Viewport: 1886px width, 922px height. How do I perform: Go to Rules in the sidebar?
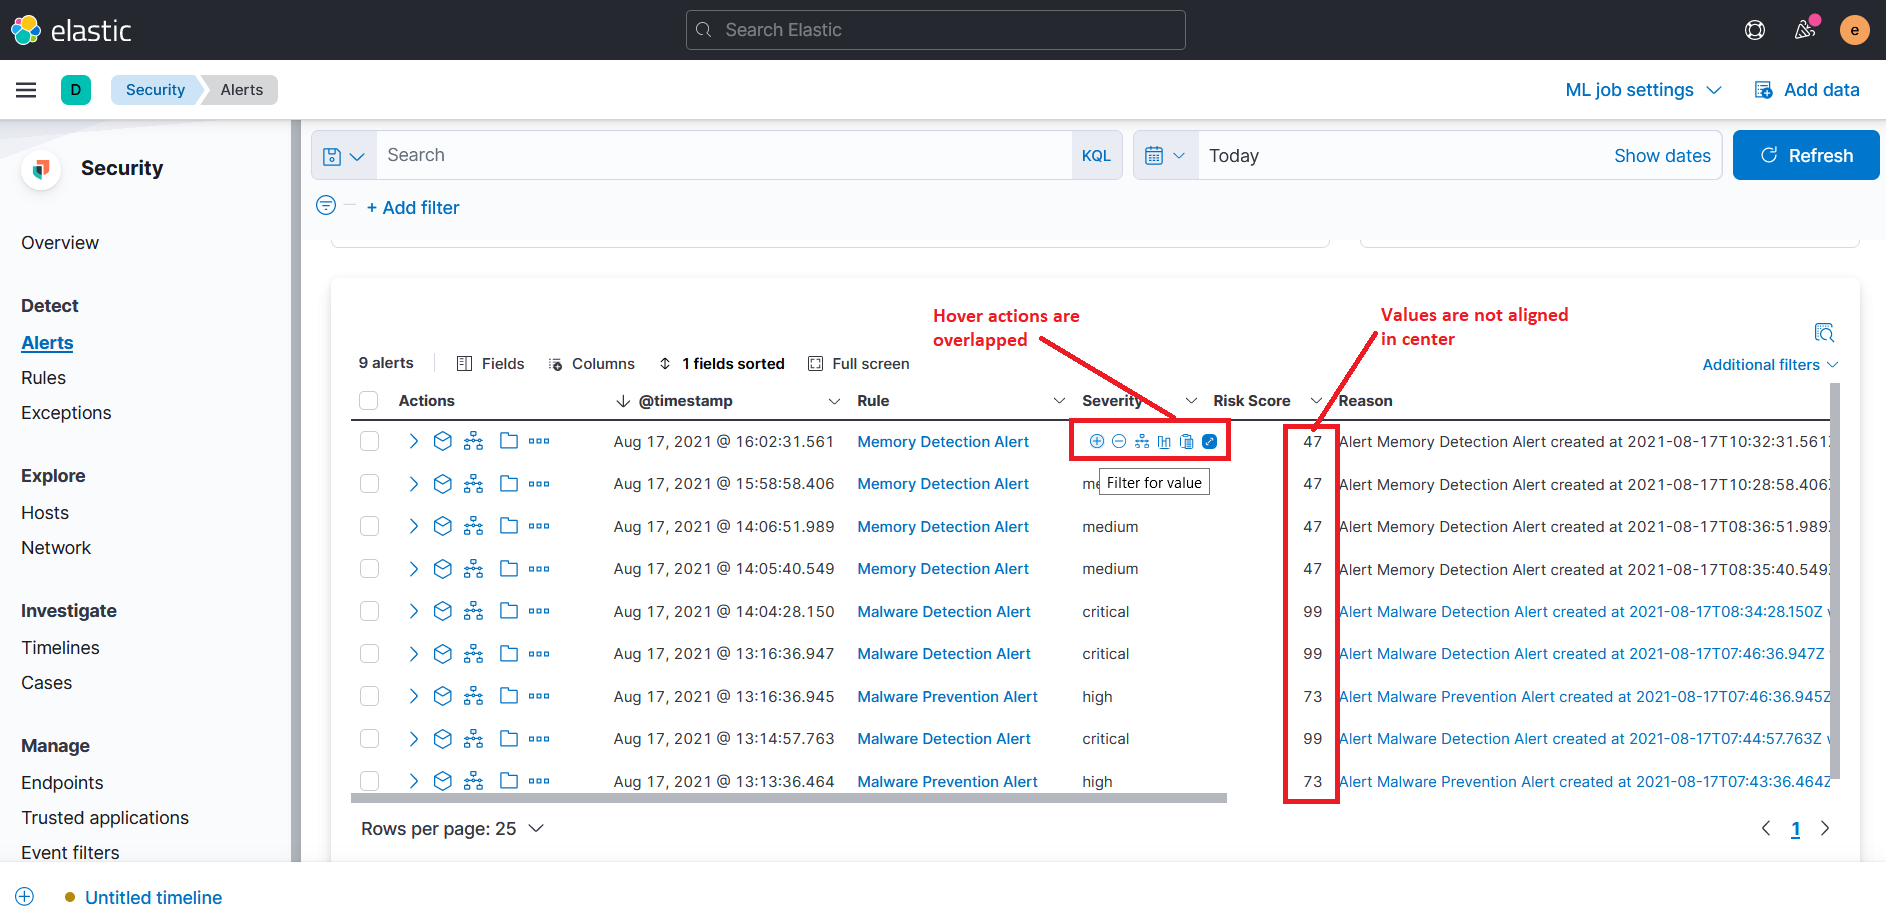[43, 378]
